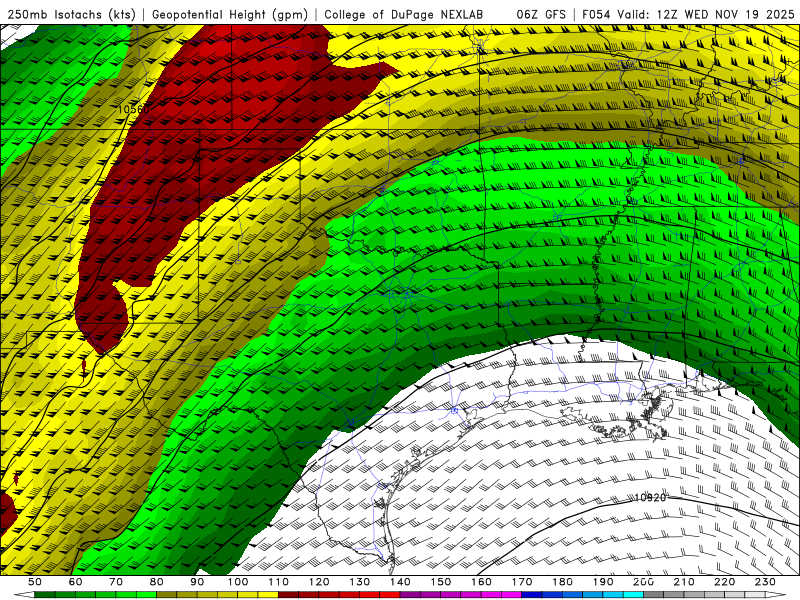Click the 'College of DuPage NEXLAB' label
Image resolution: width=800 pixels, height=600 pixels.
[x=404, y=15]
